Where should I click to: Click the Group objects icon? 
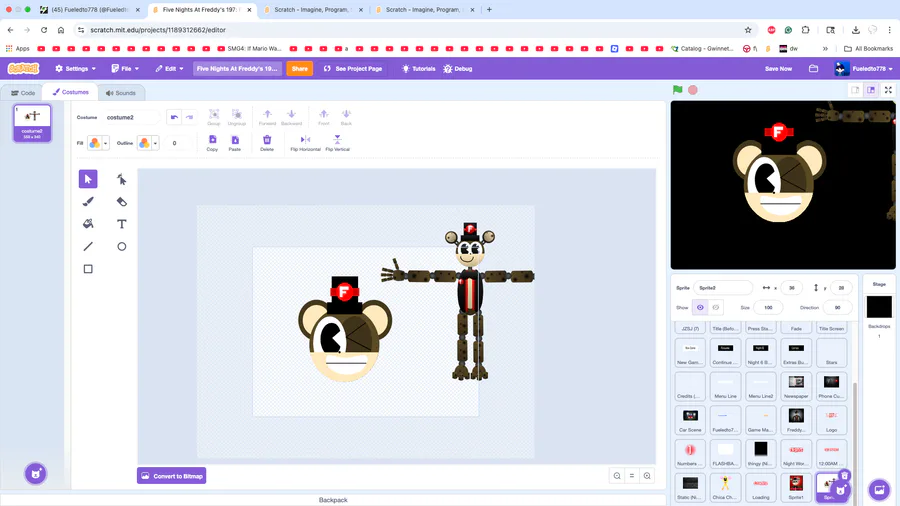click(214, 117)
